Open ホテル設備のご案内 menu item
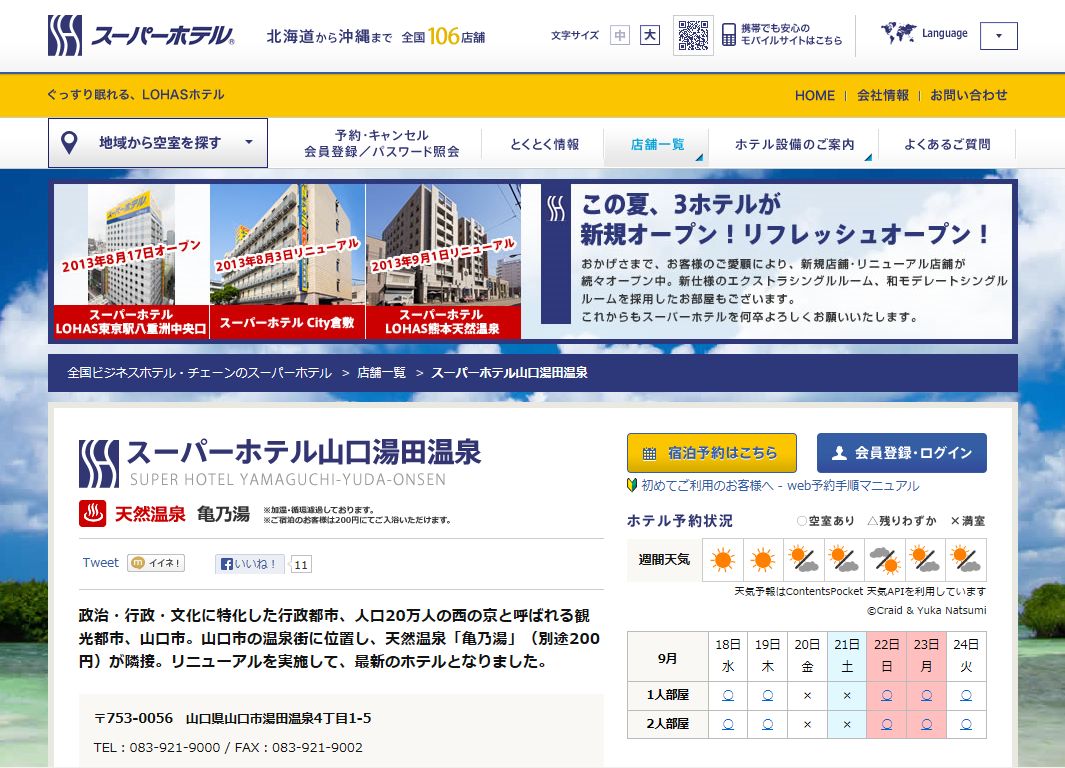Viewport: 1065px width, 768px height. coord(794,144)
